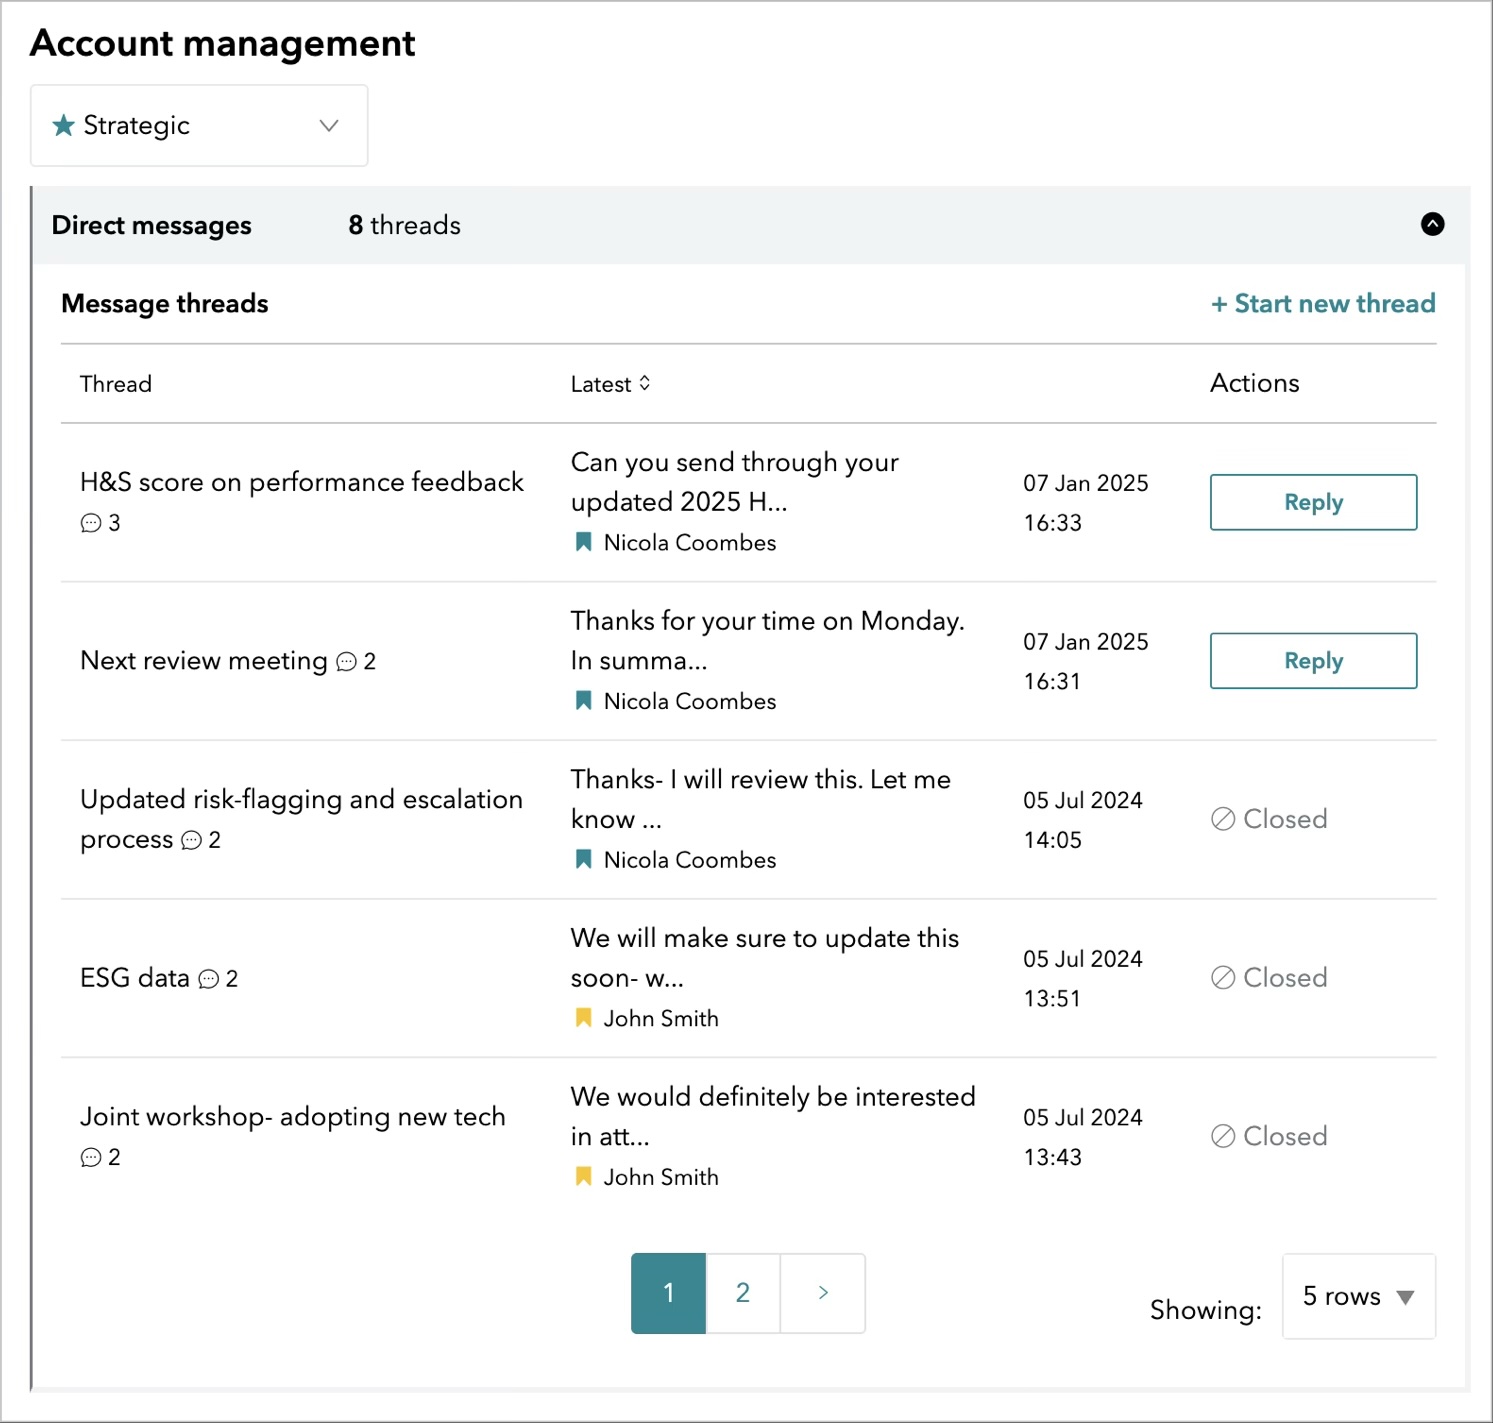Open H&S score on performance feedback thread
This screenshot has width=1493, height=1423.
(x=302, y=482)
